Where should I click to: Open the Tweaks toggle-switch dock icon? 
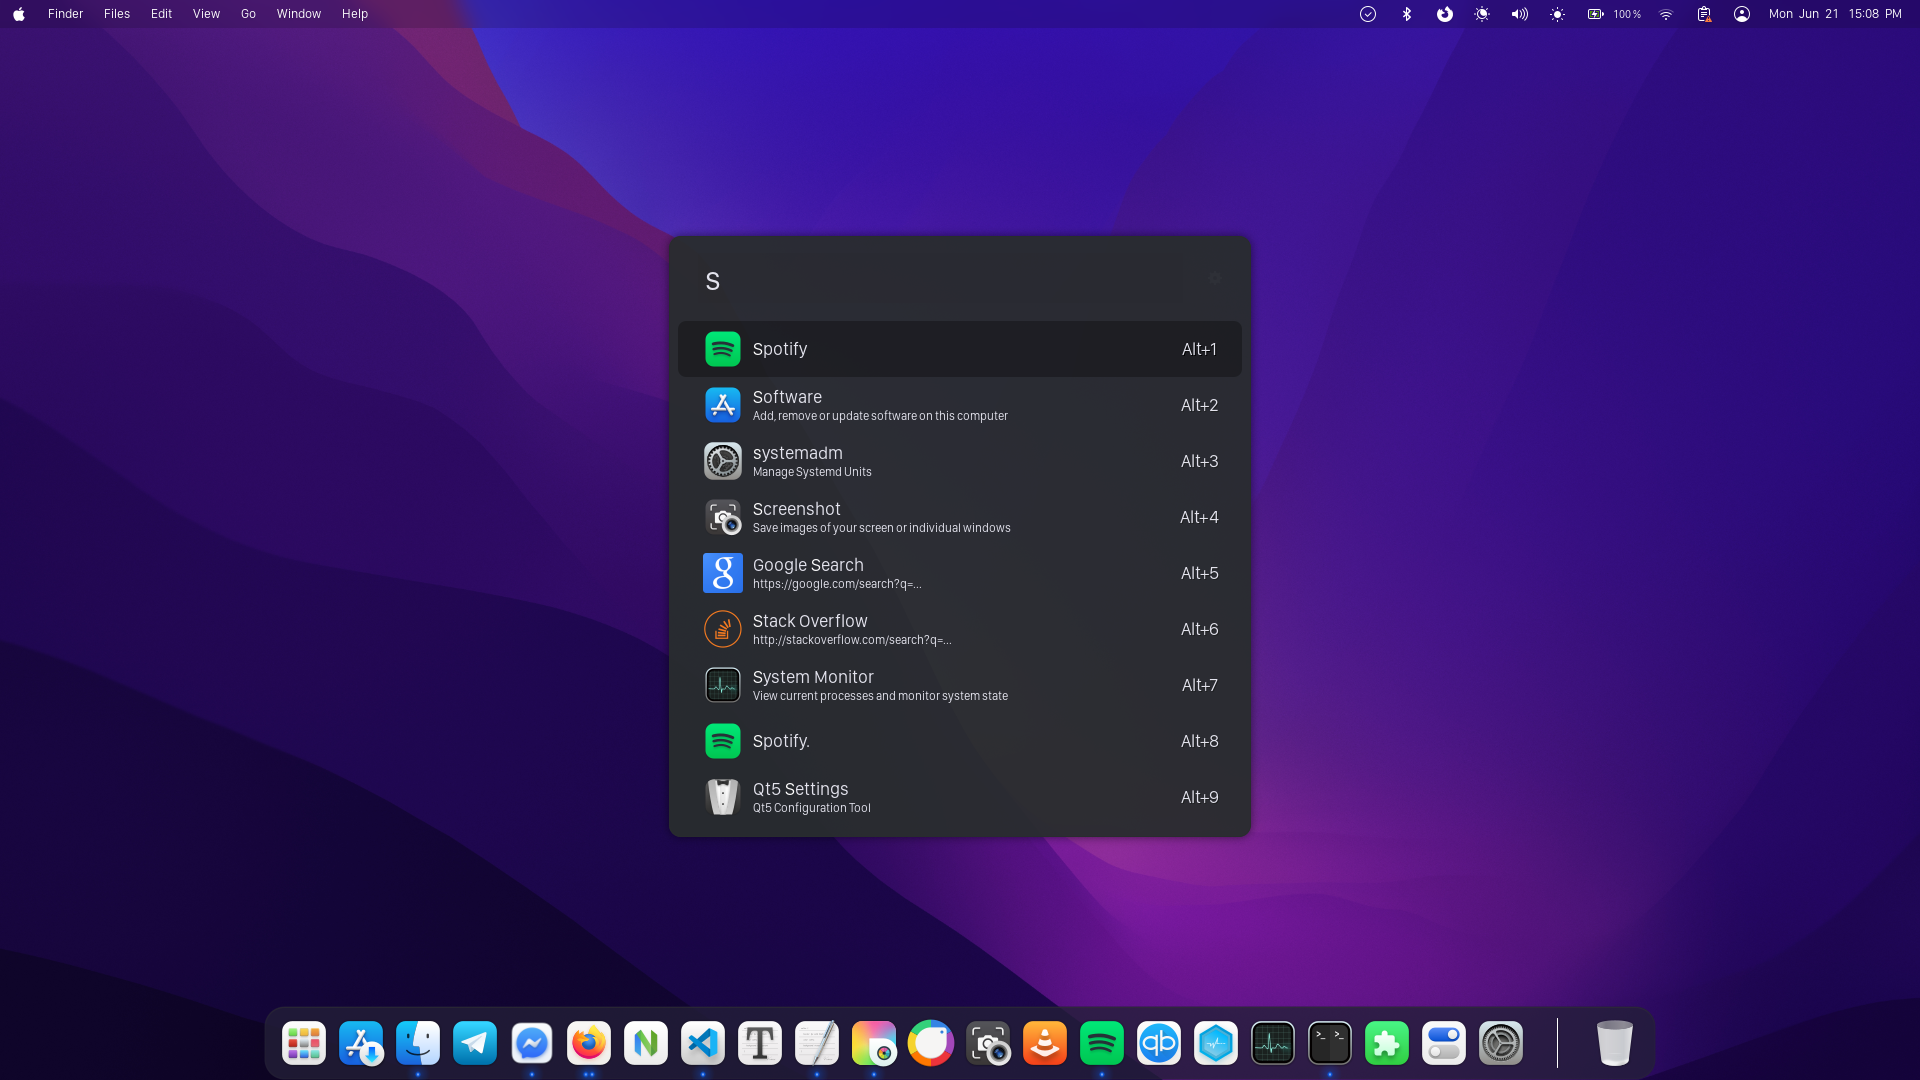point(1444,1043)
